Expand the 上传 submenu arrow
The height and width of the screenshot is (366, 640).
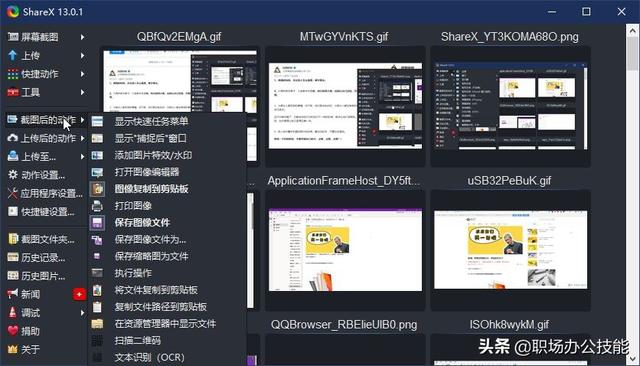coord(82,55)
